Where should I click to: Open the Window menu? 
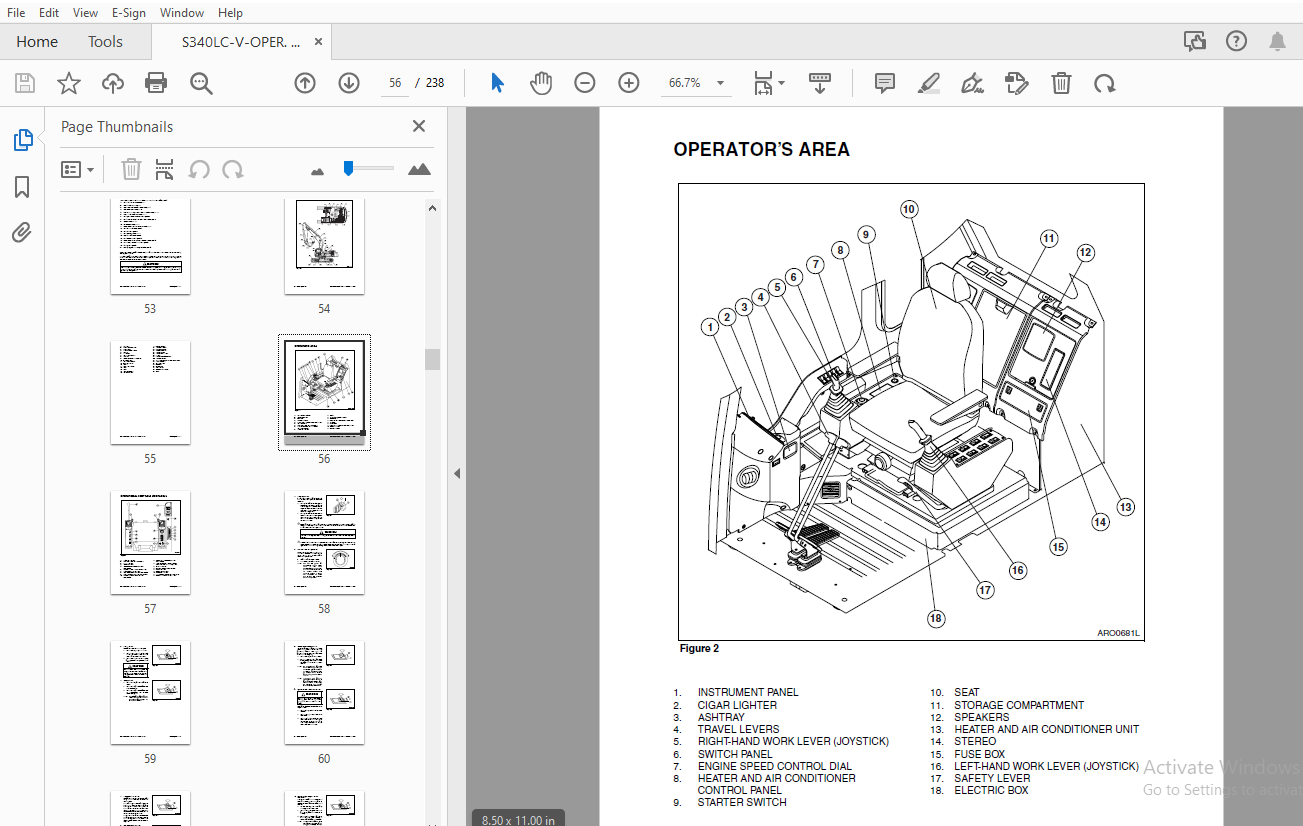[x=182, y=13]
